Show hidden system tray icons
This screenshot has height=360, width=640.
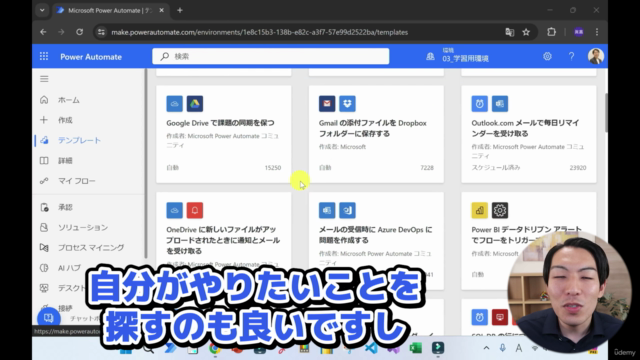coord(486,348)
